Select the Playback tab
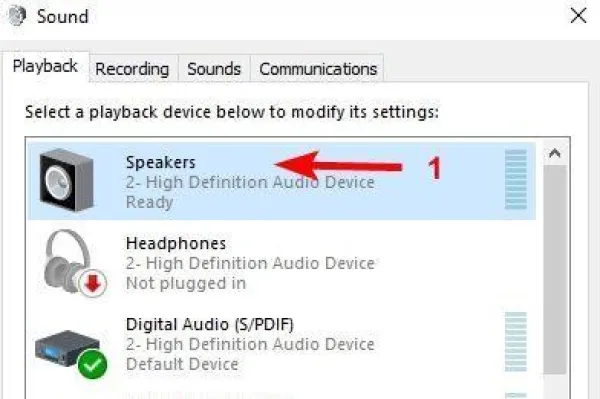Image resolution: width=600 pixels, height=399 pixels. point(45,67)
